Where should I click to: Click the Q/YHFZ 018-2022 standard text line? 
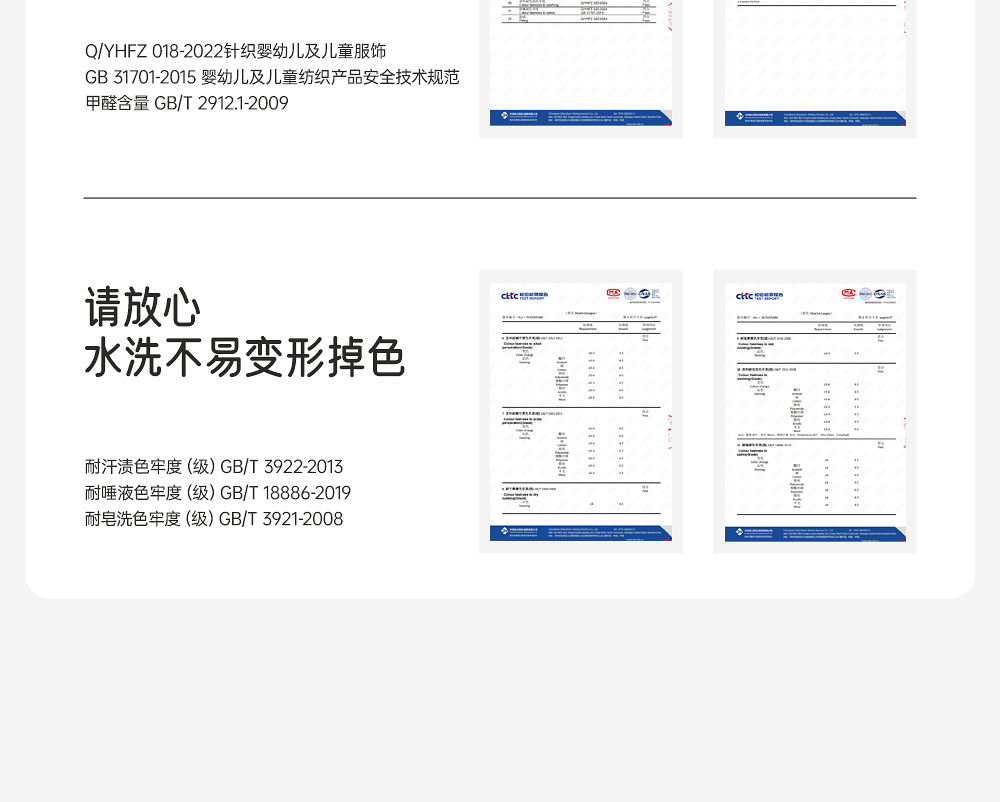235,51
